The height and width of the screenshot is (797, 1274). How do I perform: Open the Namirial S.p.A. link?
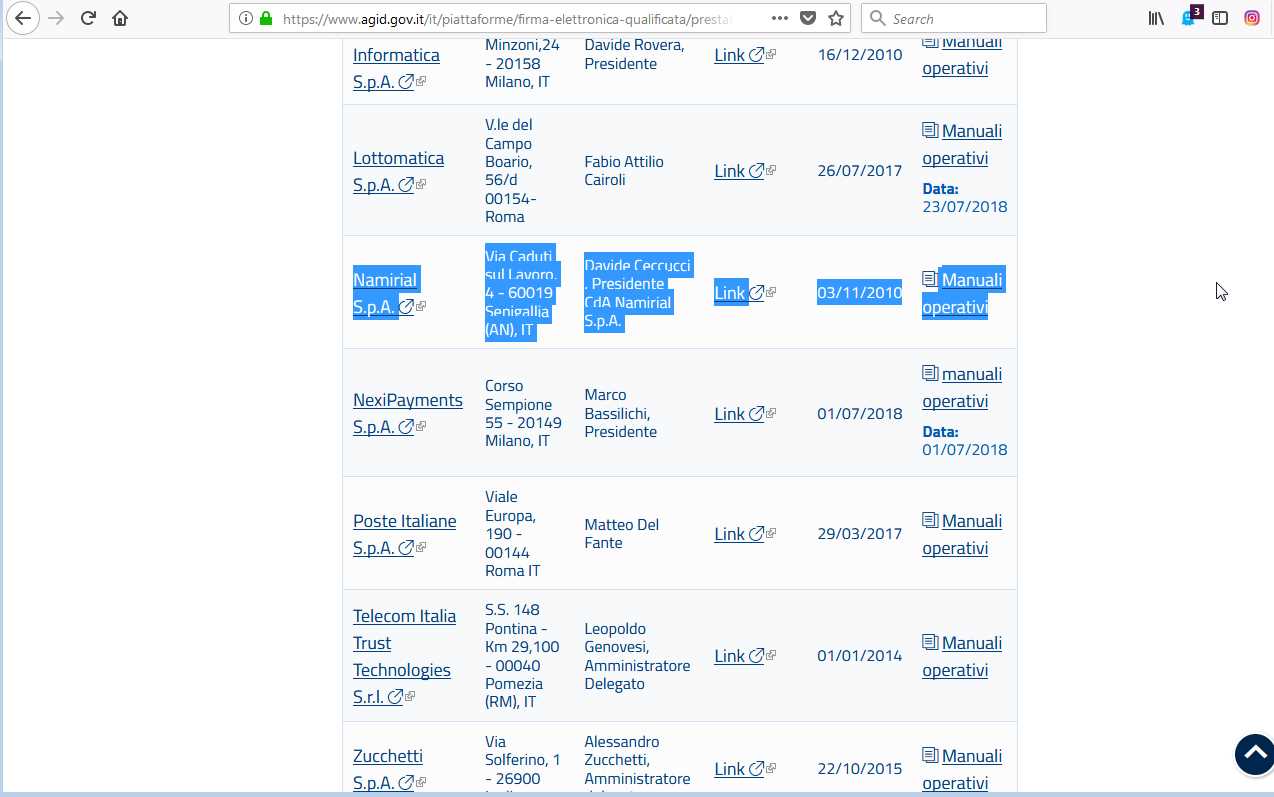[x=385, y=293]
